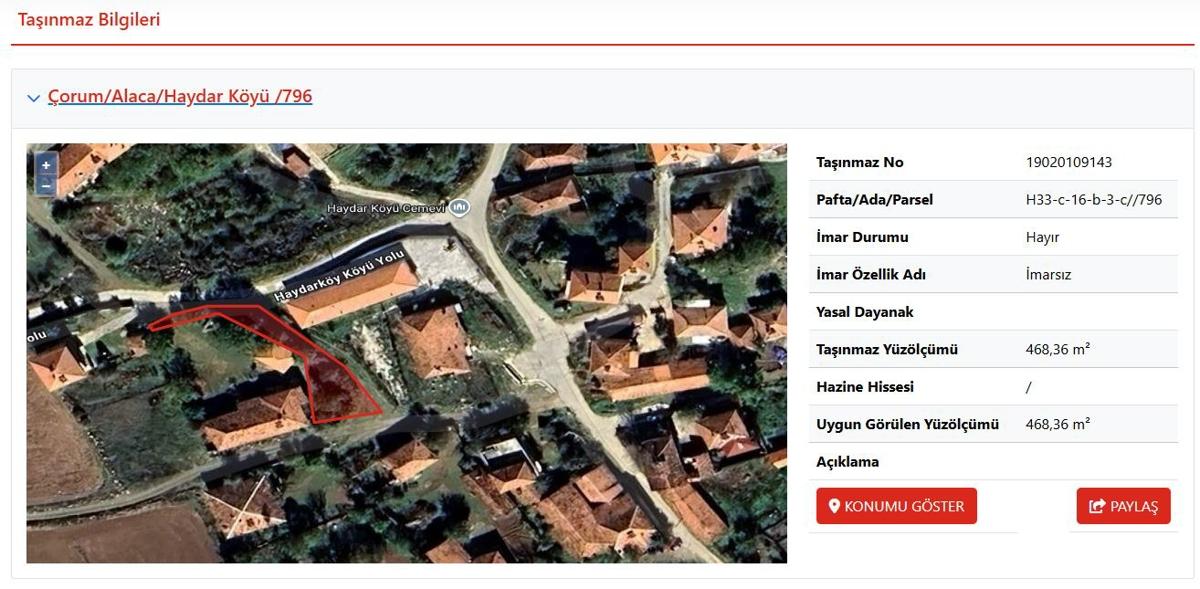The image size is (1200, 589).
Task: Open the Çorum/Alaca/Haydar Köyü /796 link
Action: pyautogui.click(x=180, y=97)
